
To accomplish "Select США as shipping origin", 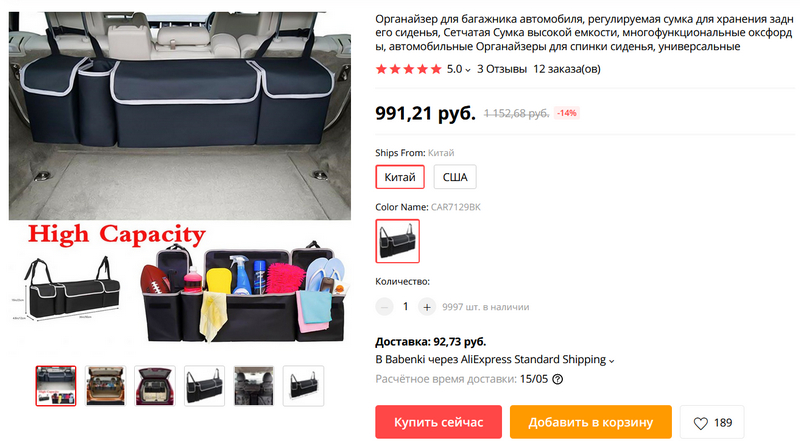I will click(455, 177).
